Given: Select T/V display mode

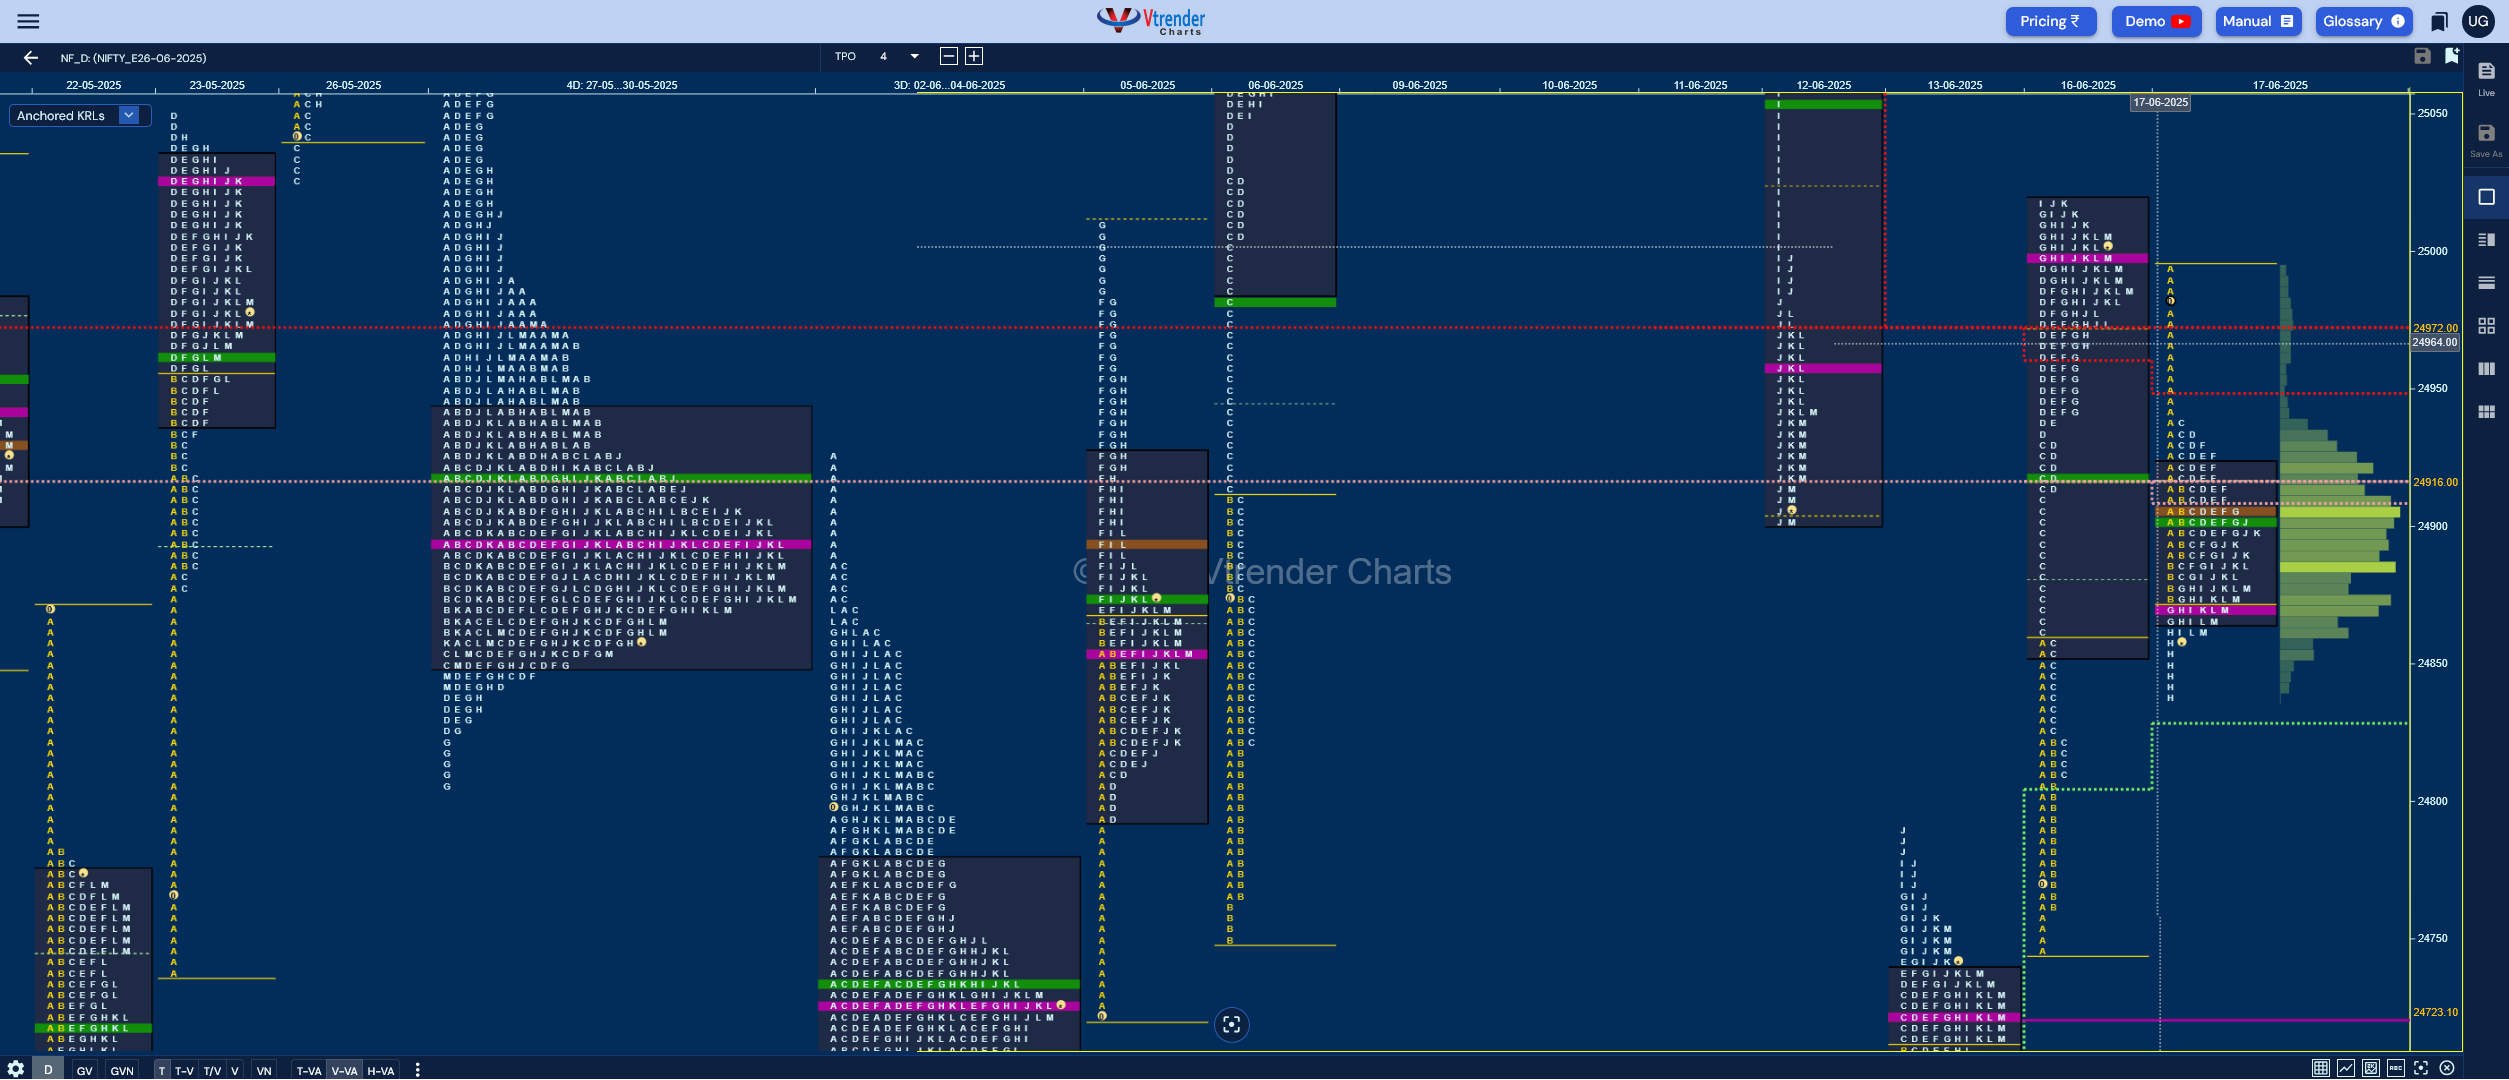Looking at the screenshot, I should click(x=213, y=1070).
